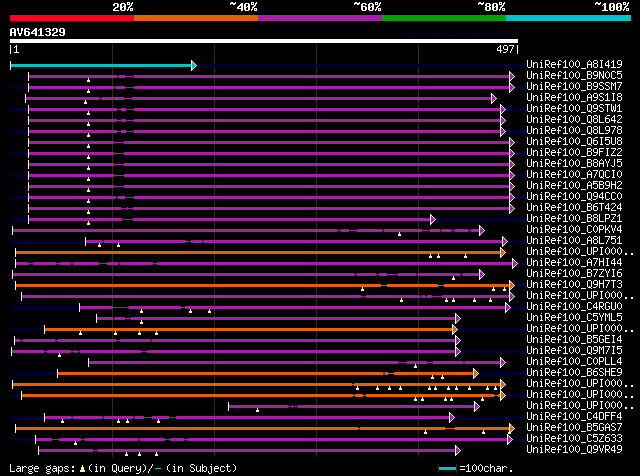This screenshot has width=640, height=476.
Task: Open hit UniRef100_C4DFF4
Action: tap(574, 417)
